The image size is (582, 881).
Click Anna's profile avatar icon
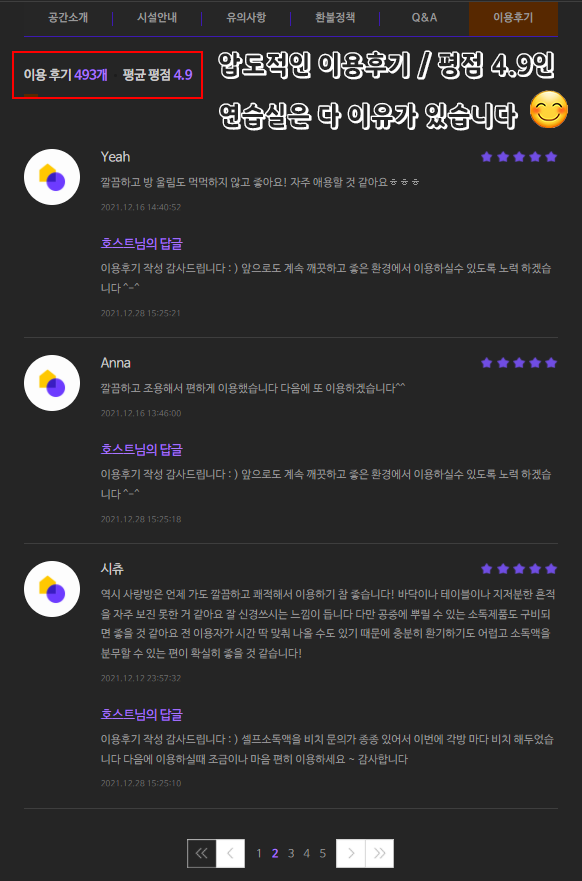click(51, 383)
